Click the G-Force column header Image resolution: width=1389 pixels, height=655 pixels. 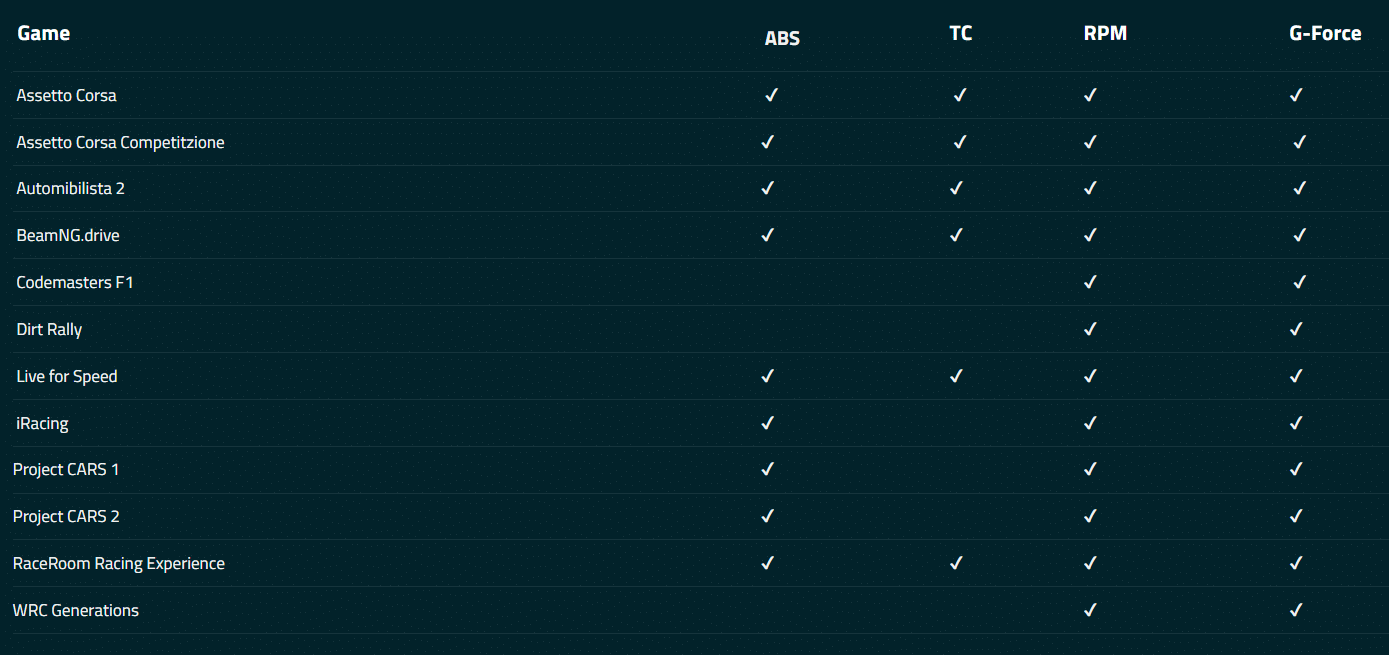click(1325, 33)
